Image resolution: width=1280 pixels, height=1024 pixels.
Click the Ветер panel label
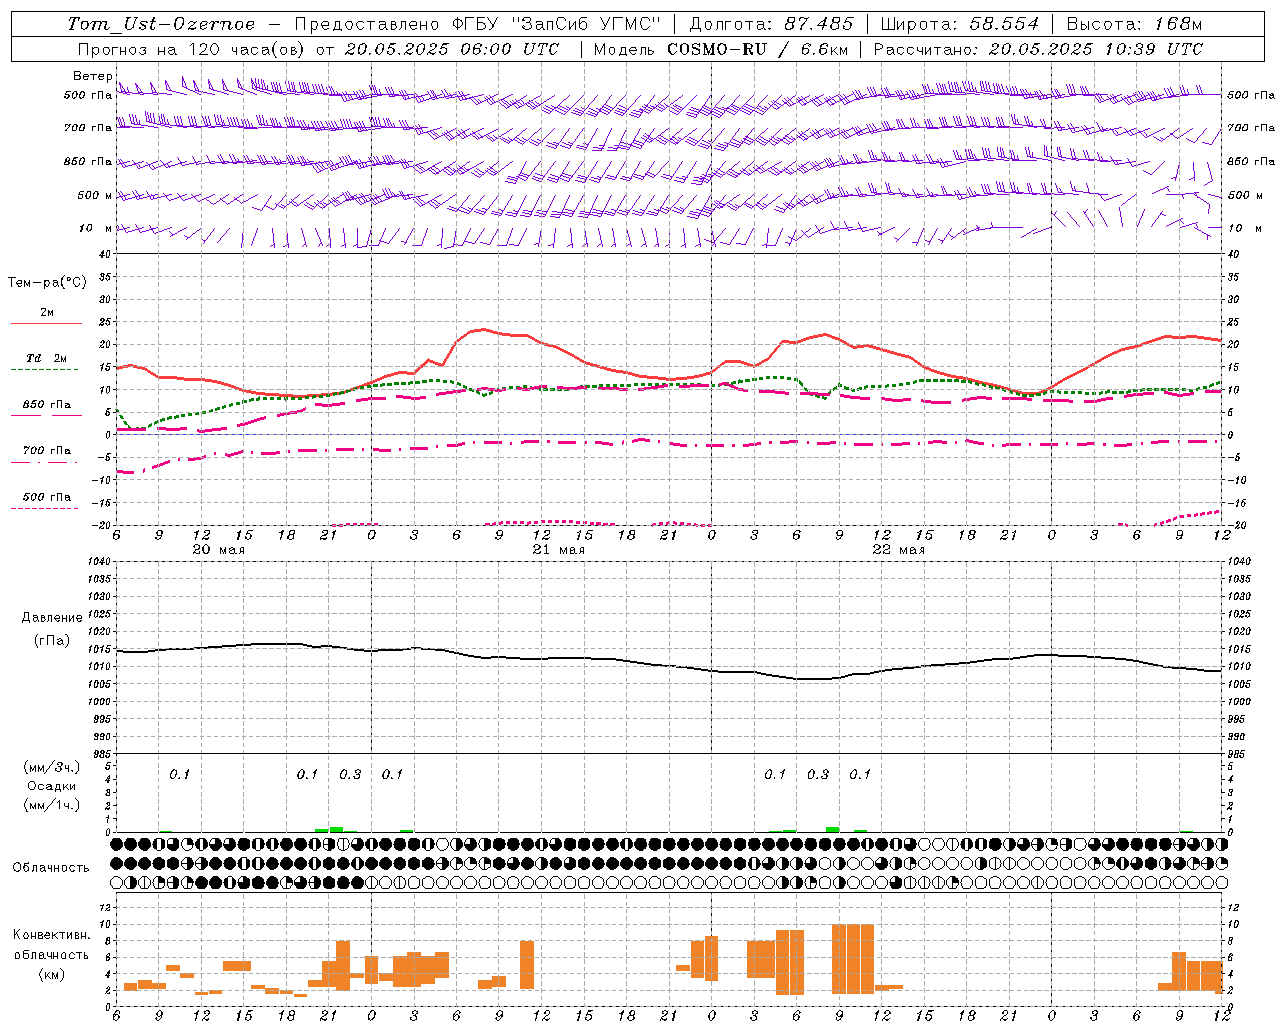(x=92, y=76)
